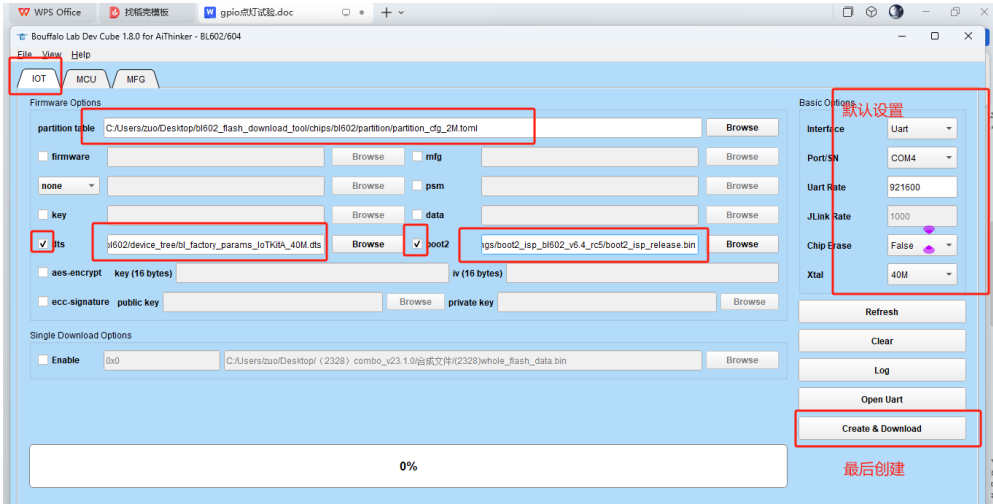This screenshot has height=504, width=993.
Task: Enable aes-encrypt checkbox
Action: pos(43,273)
